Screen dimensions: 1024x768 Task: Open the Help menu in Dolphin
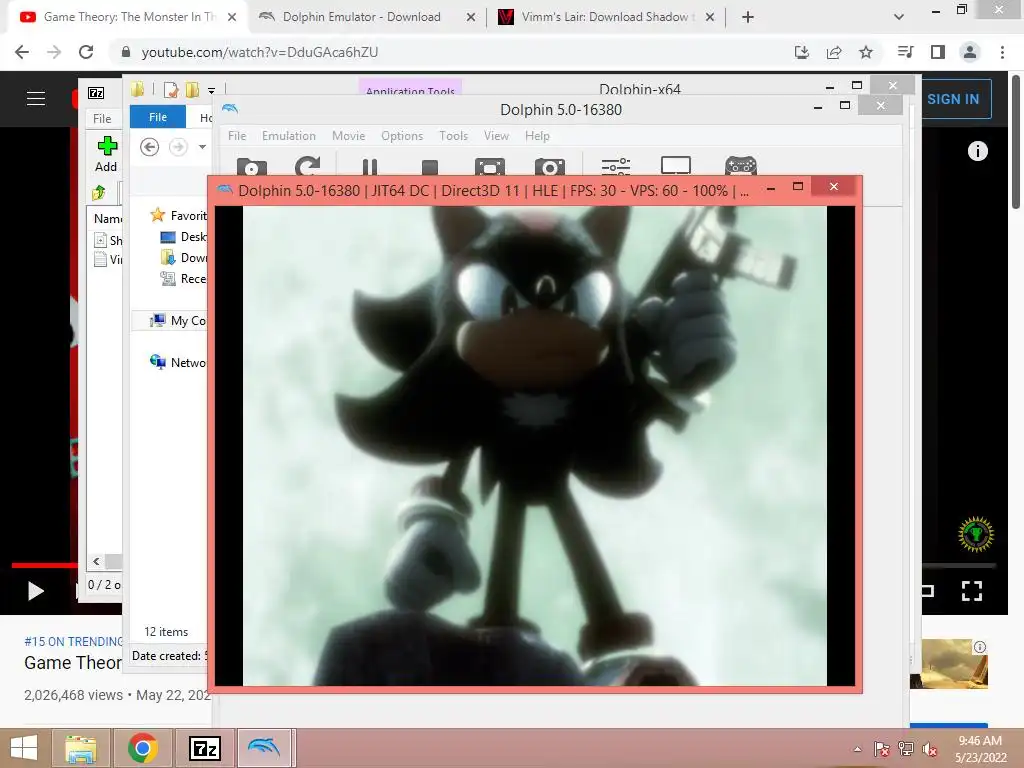[x=537, y=136]
